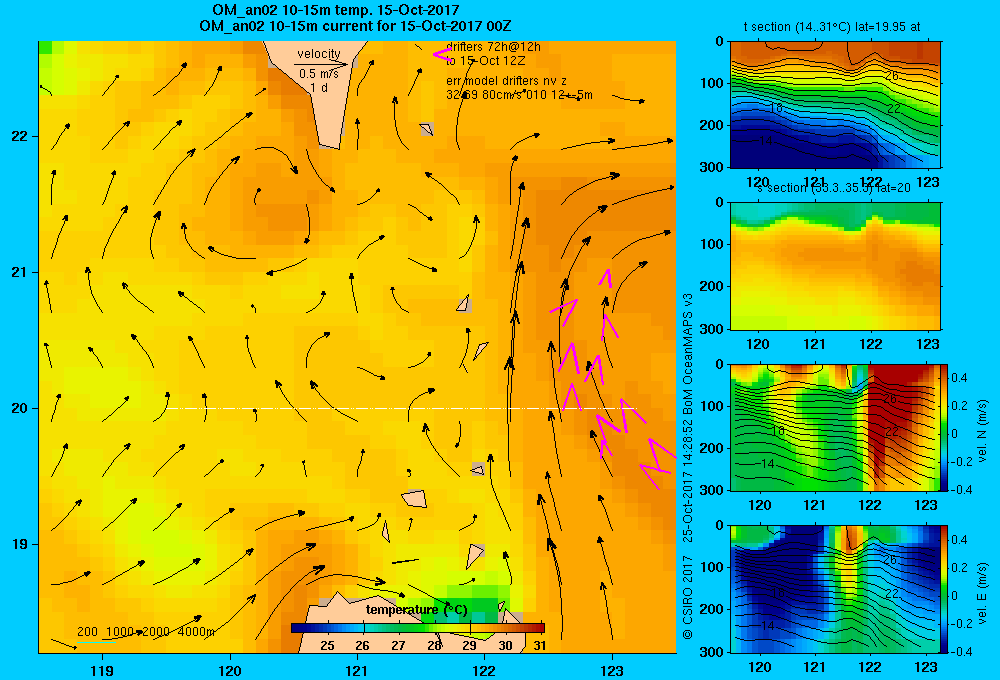Click the '32 69 80cm/s 010 12<=5m' line
This screenshot has width=1000, height=680.
click(519, 95)
